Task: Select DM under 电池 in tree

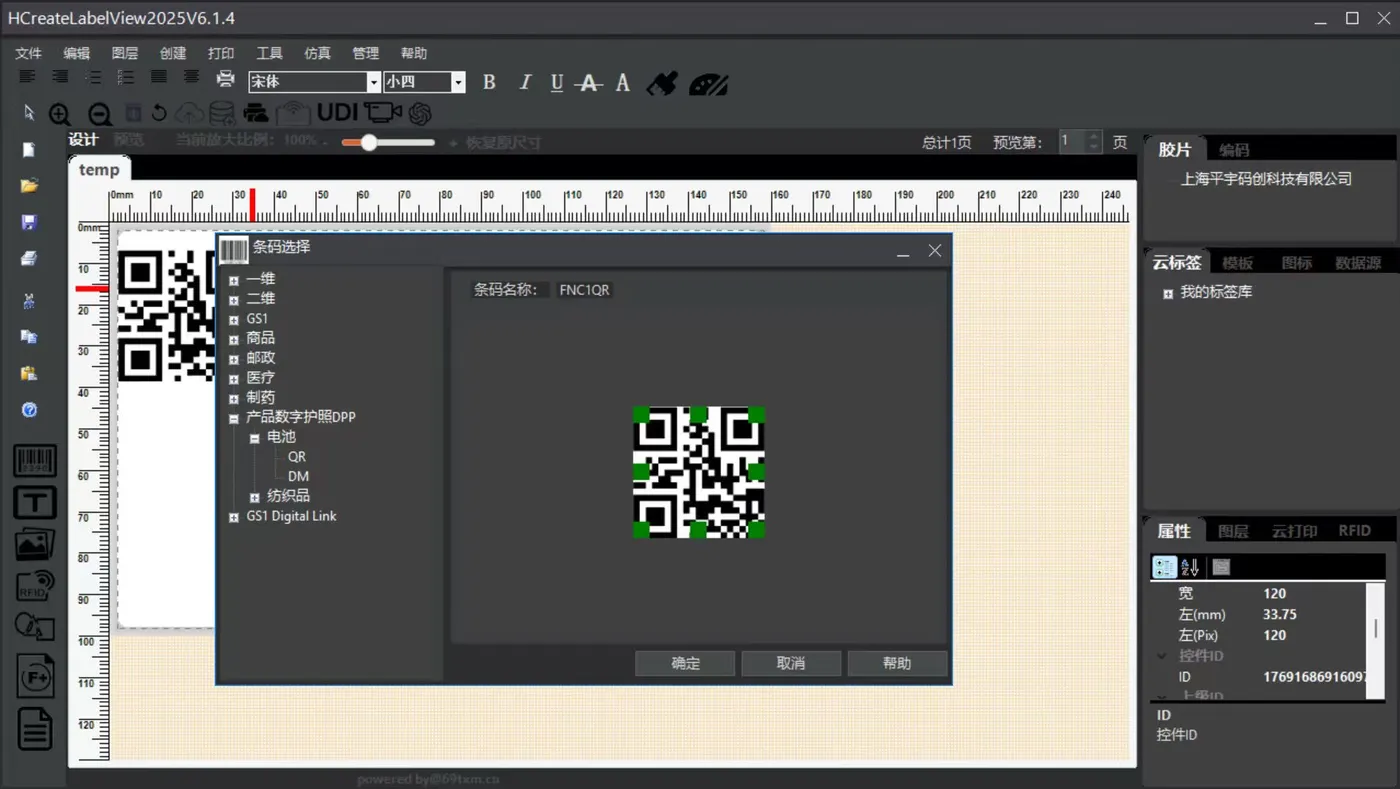Action: [298, 477]
